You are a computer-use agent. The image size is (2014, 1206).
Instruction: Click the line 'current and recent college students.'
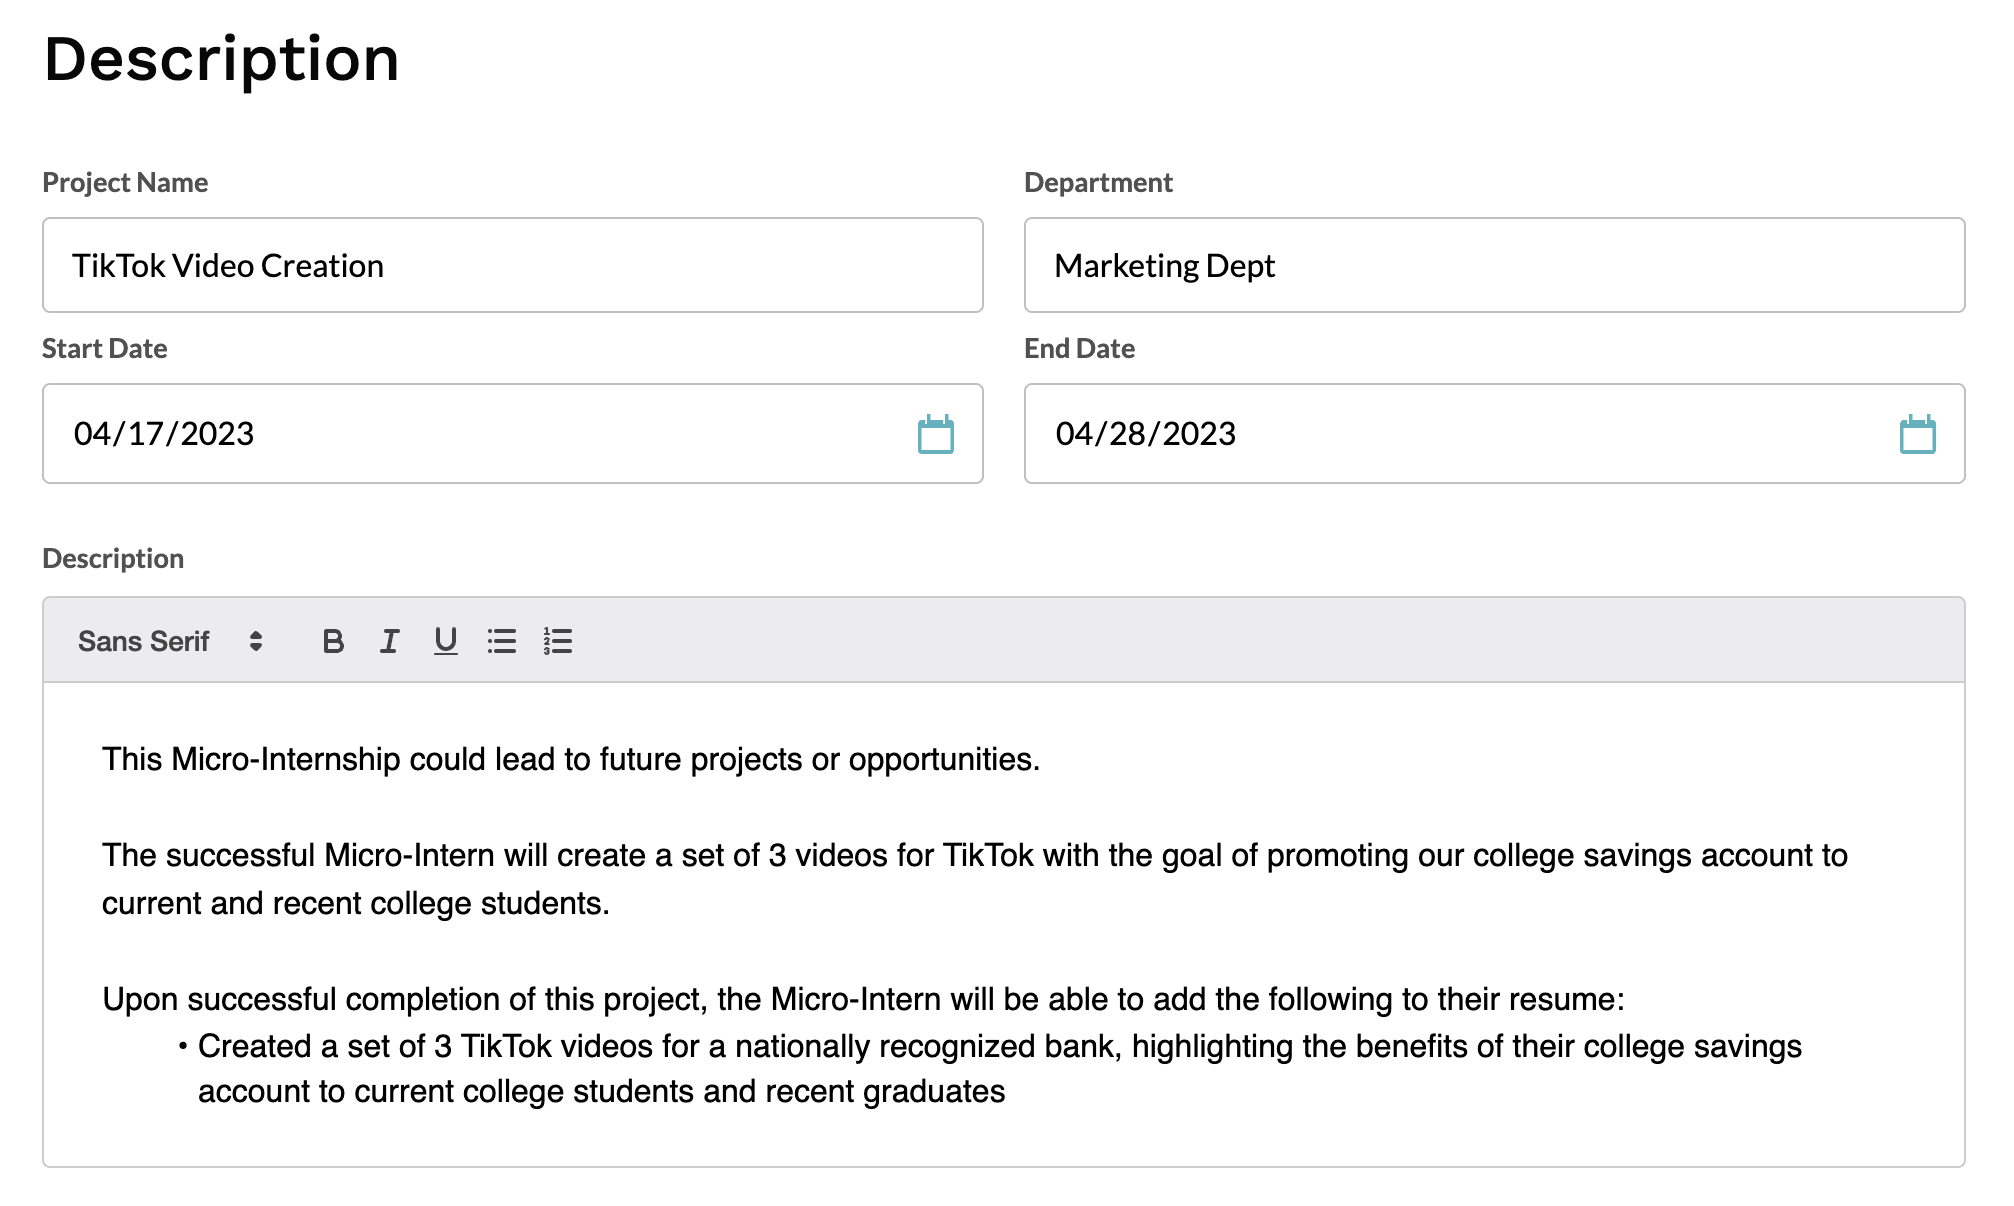click(356, 904)
